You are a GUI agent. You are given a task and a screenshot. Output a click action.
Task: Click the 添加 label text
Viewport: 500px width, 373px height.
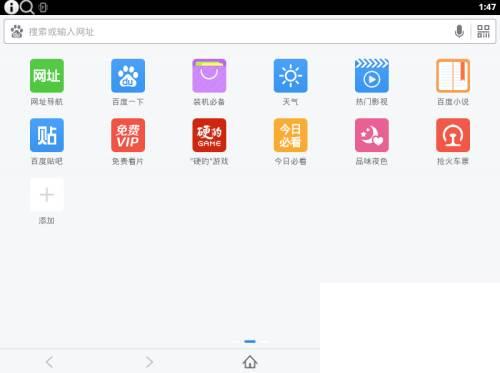click(47, 220)
